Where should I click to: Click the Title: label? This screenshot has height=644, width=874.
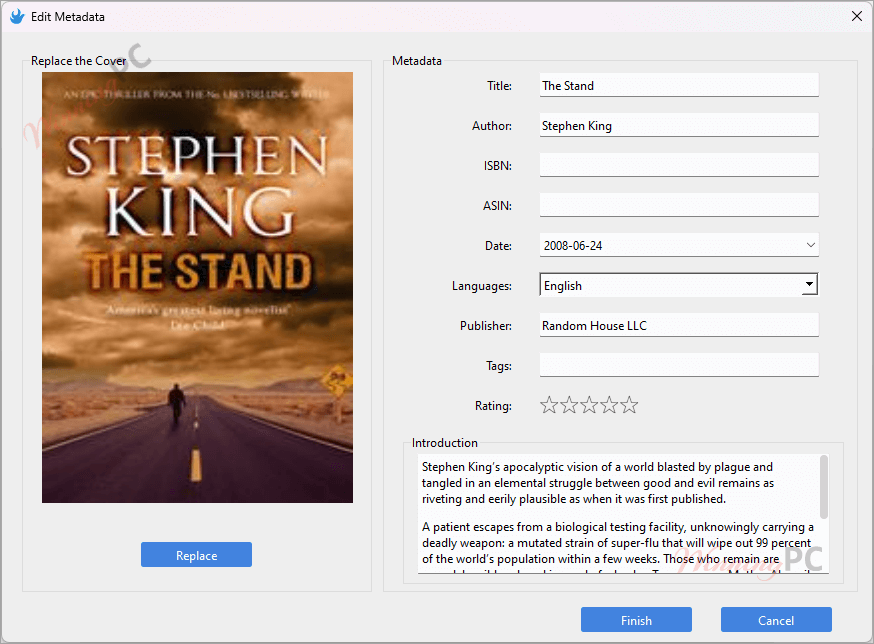point(499,86)
